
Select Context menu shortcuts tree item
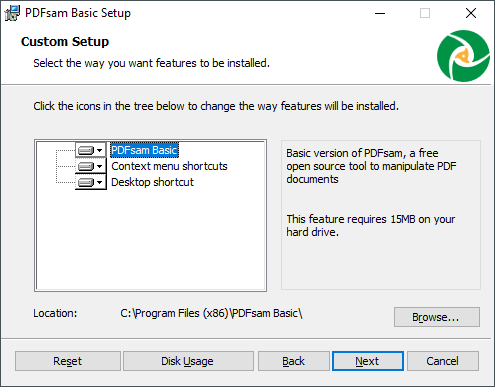[169, 166]
